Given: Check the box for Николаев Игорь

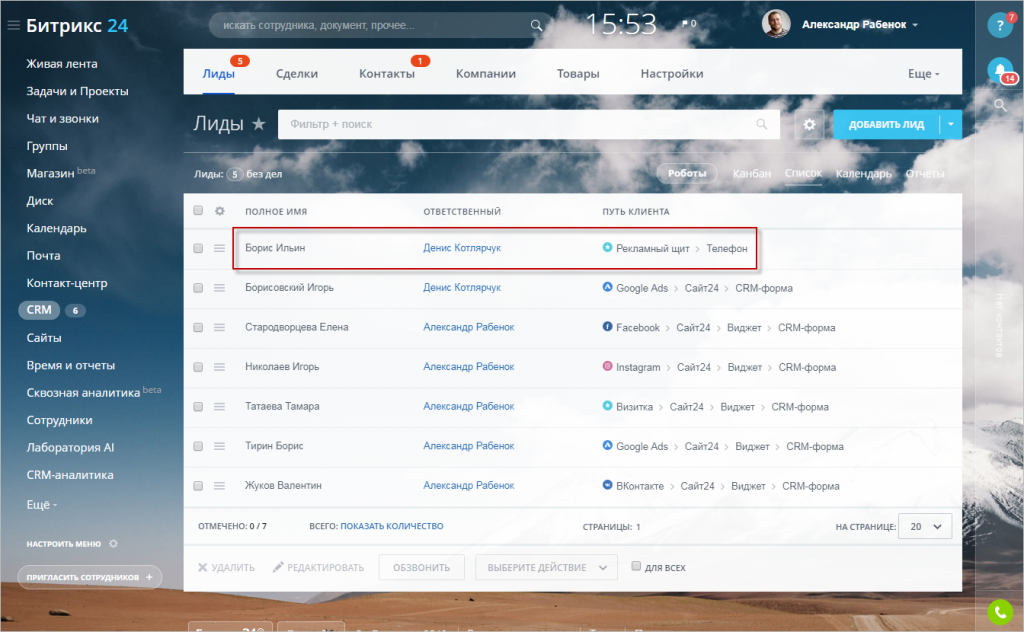Looking at the screenshot, I should click(198, 367).
